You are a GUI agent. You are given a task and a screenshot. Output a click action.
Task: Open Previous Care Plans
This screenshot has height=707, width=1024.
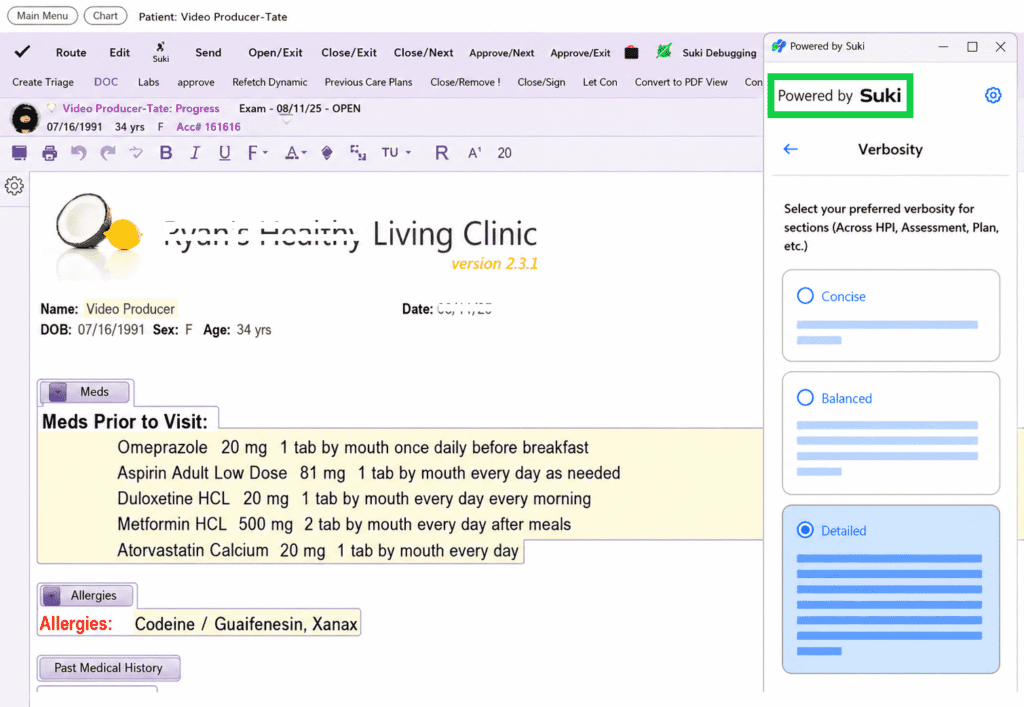click(x=368, y=82)
